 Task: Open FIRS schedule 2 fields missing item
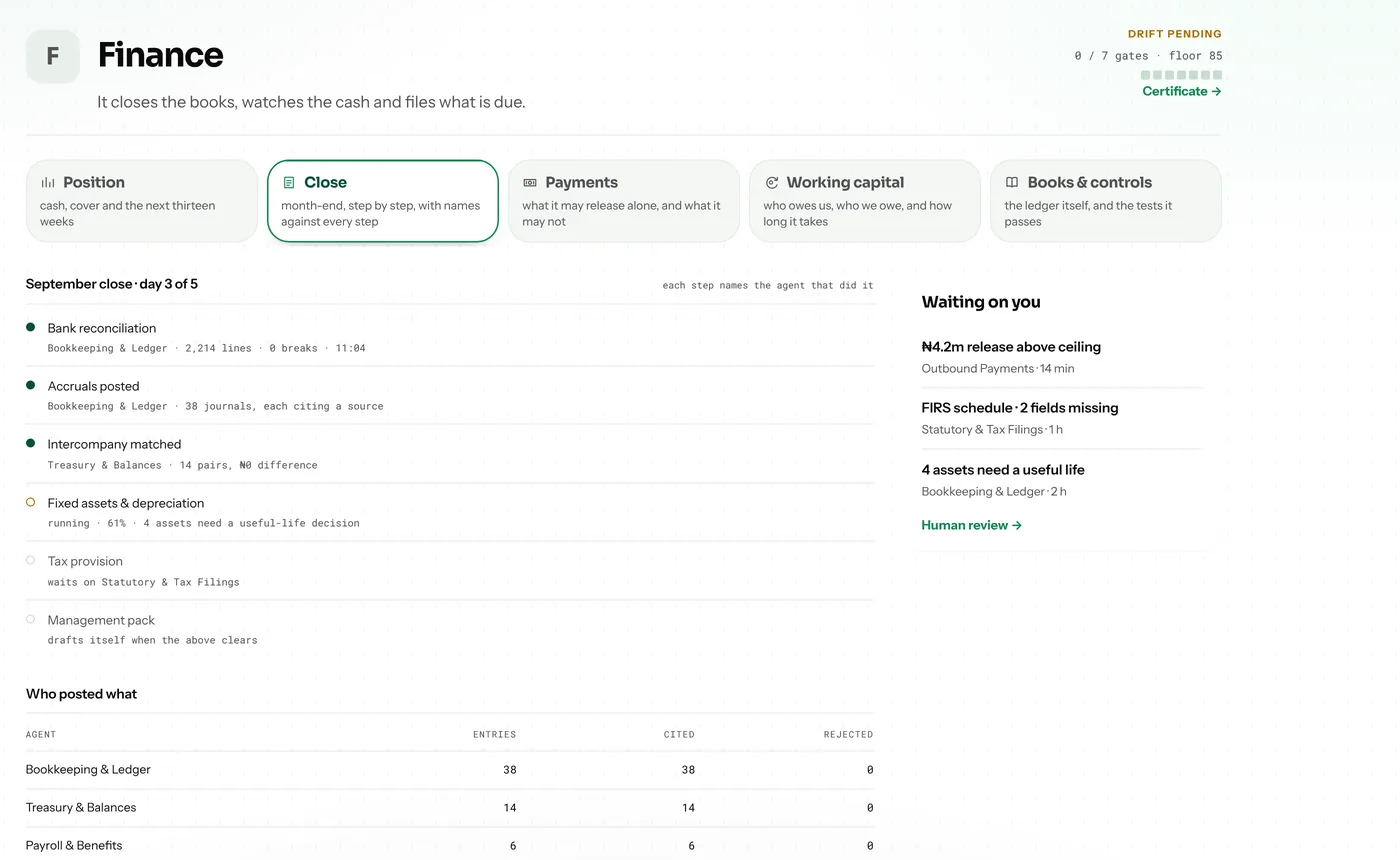pyautogui.click(x=1063, y=418)
